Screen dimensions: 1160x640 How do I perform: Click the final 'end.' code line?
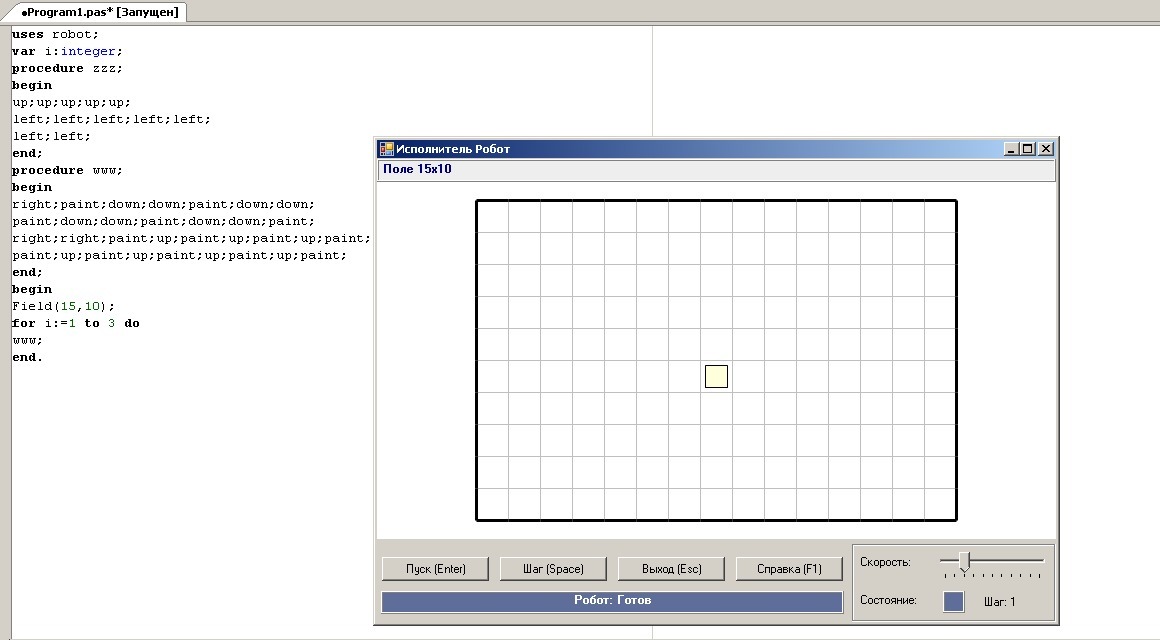pyautogui.click(x=27, y=357)
